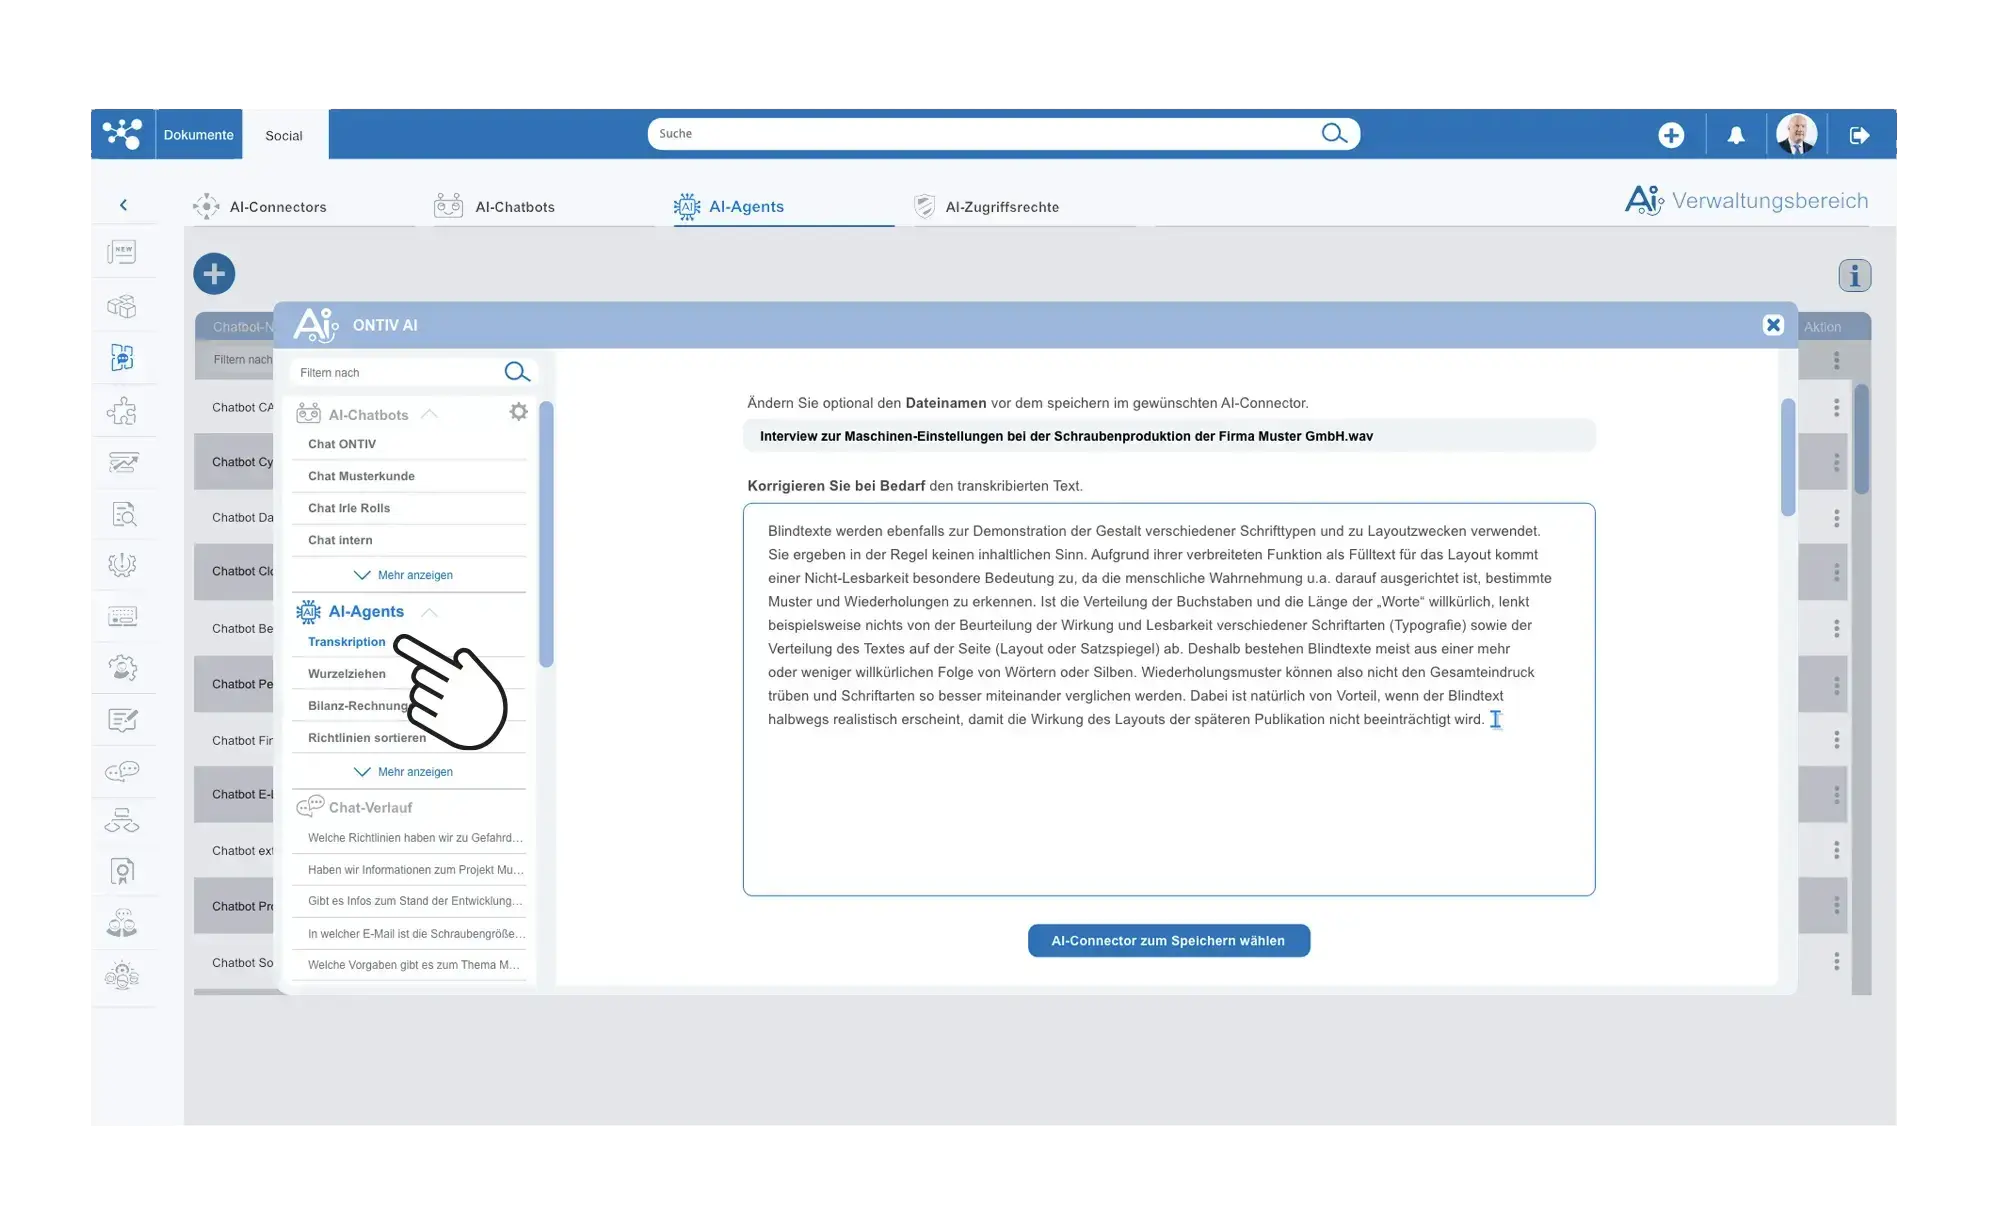
Task: Click the dialog's vertical scrollbar
Action: pos(1788,458)
